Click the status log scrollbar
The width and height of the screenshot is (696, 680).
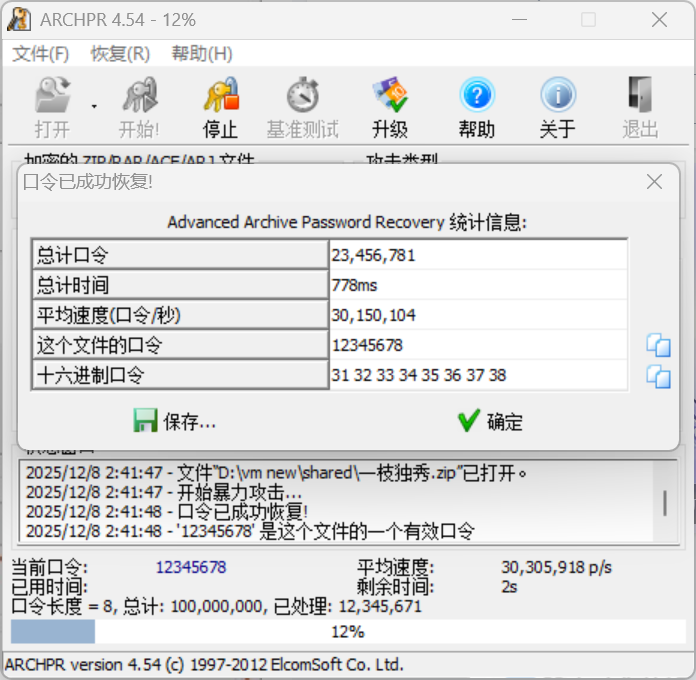(x=665, y=502)
